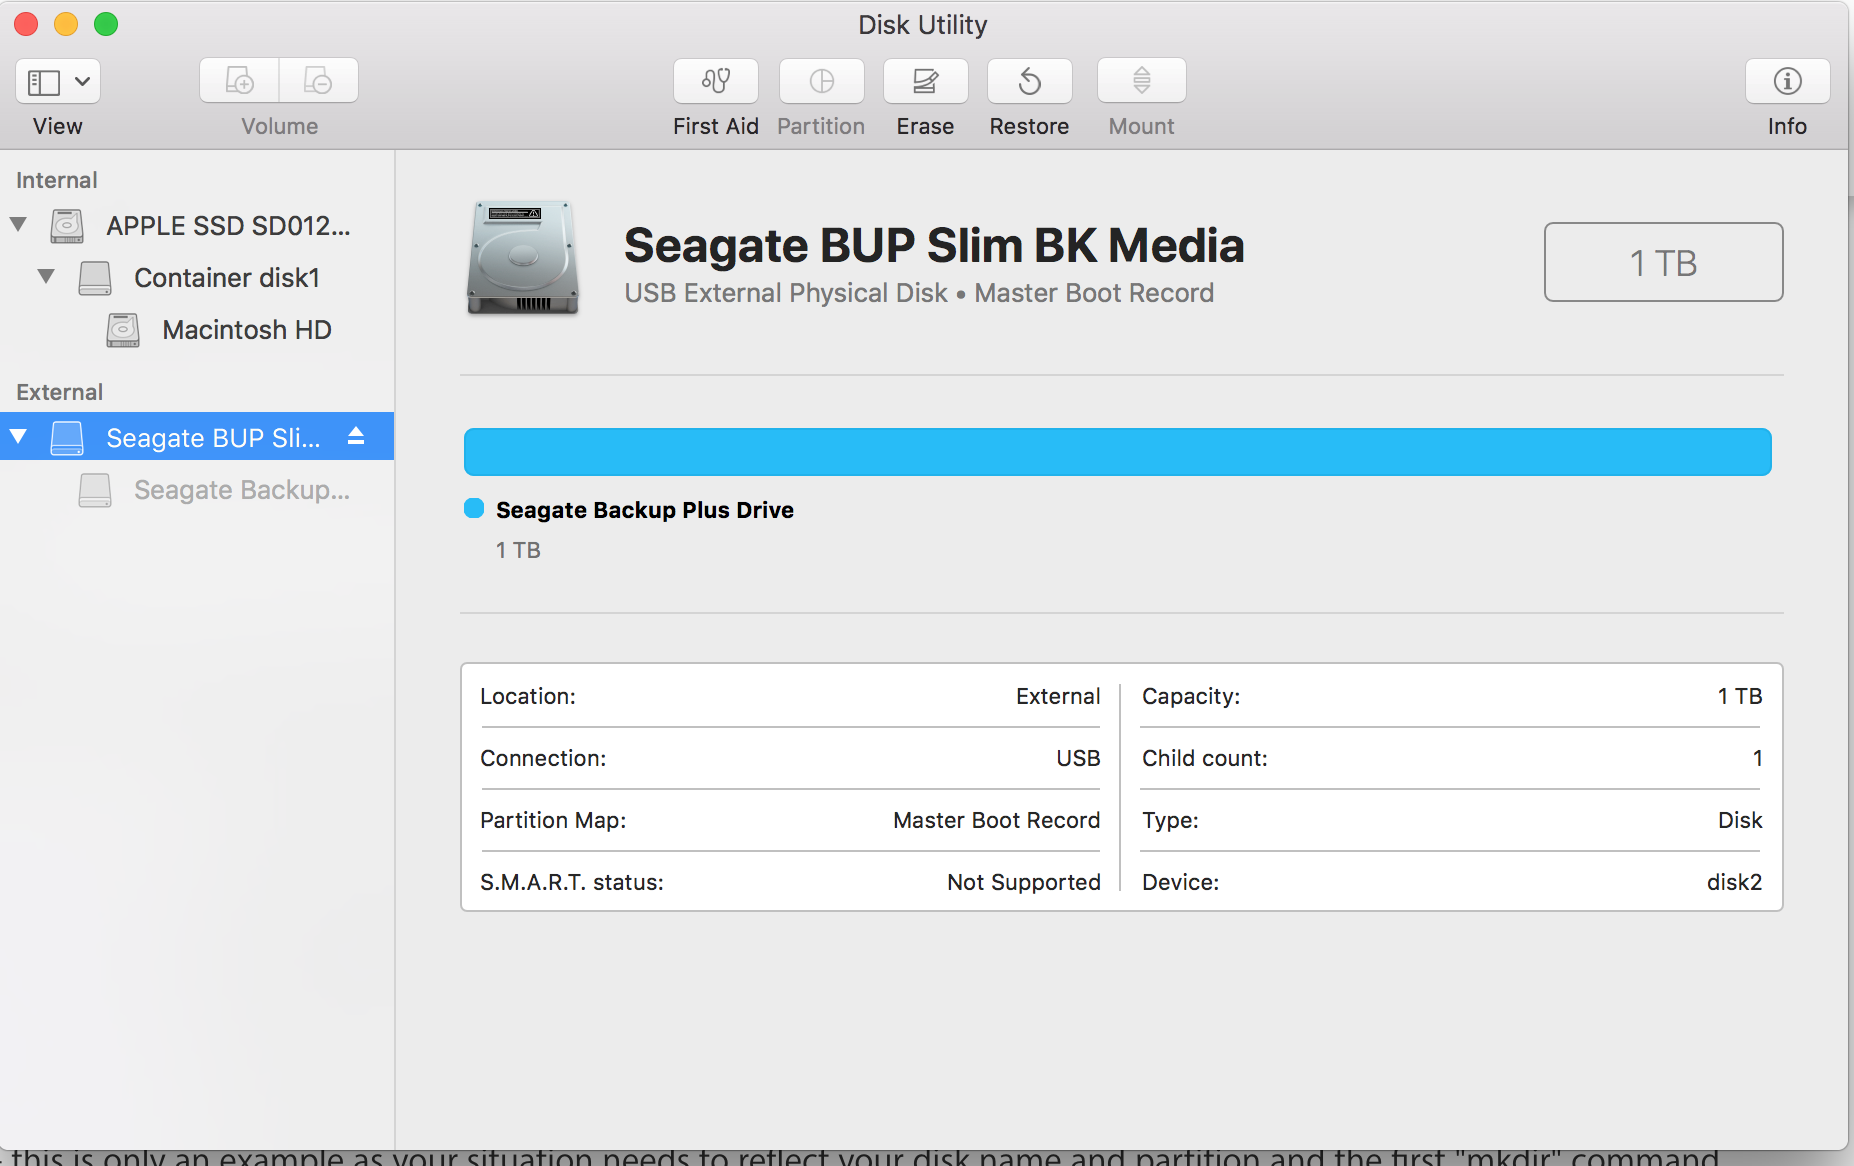Open the Info inspector button
The width and height of the screenshot is (1854, 1166).
tap(1788, 81)
